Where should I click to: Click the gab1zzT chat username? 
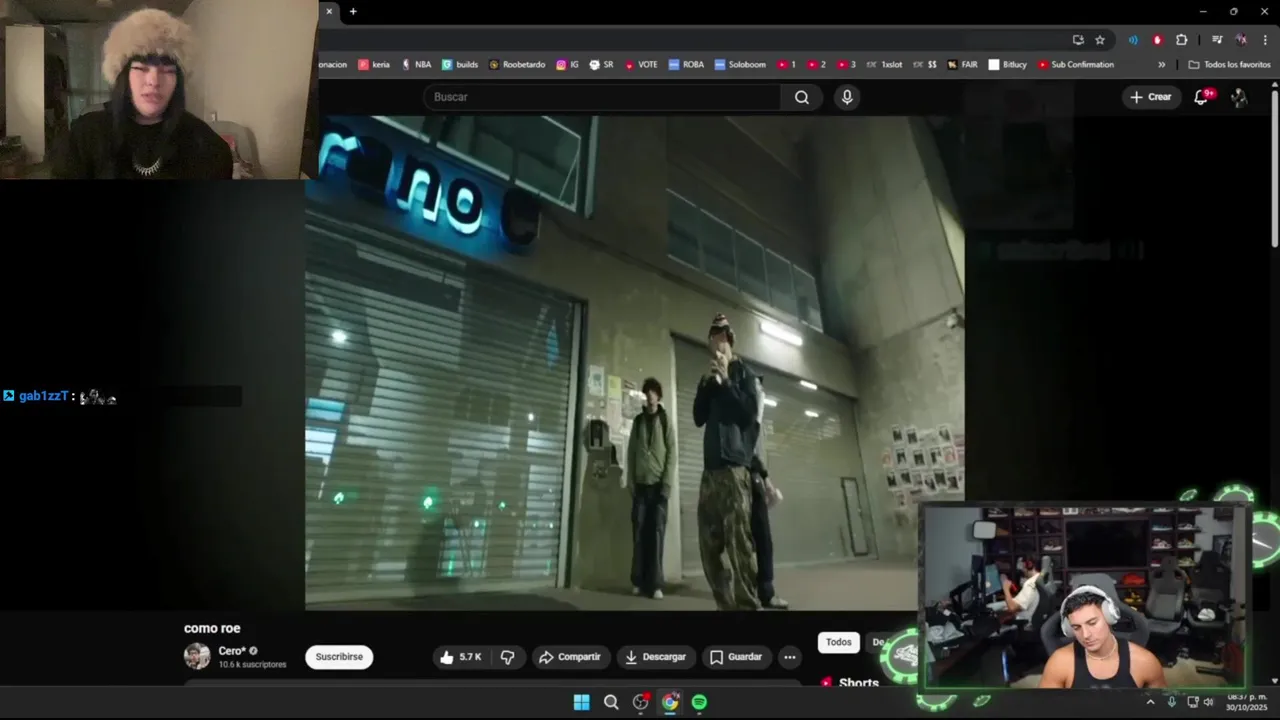click(43, 396)
